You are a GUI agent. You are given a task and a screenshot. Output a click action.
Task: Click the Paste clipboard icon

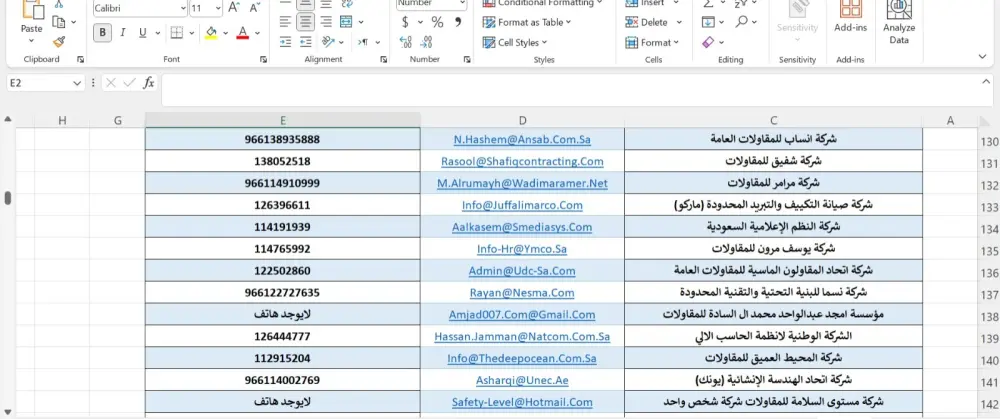(x=32, y=9)
